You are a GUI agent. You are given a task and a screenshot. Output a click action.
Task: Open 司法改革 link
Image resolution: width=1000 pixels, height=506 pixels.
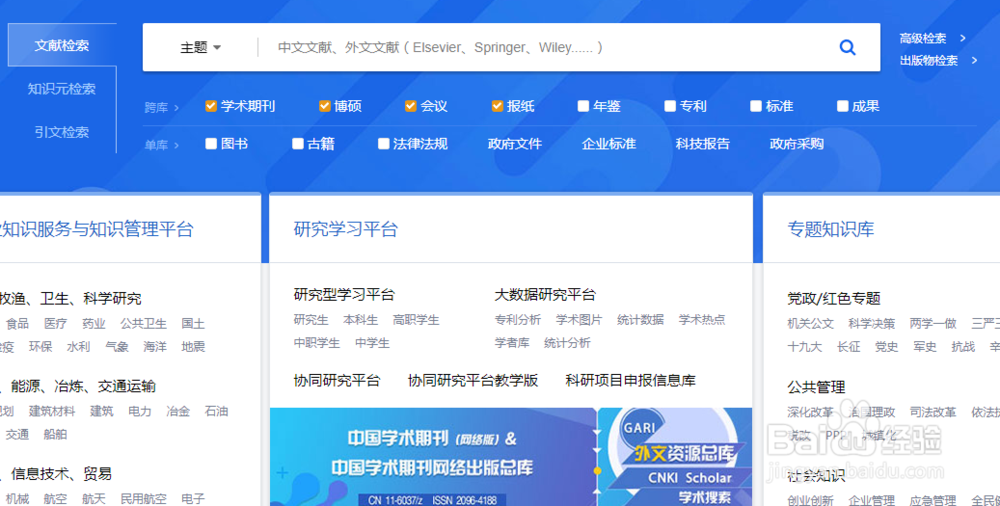[932, 412]
